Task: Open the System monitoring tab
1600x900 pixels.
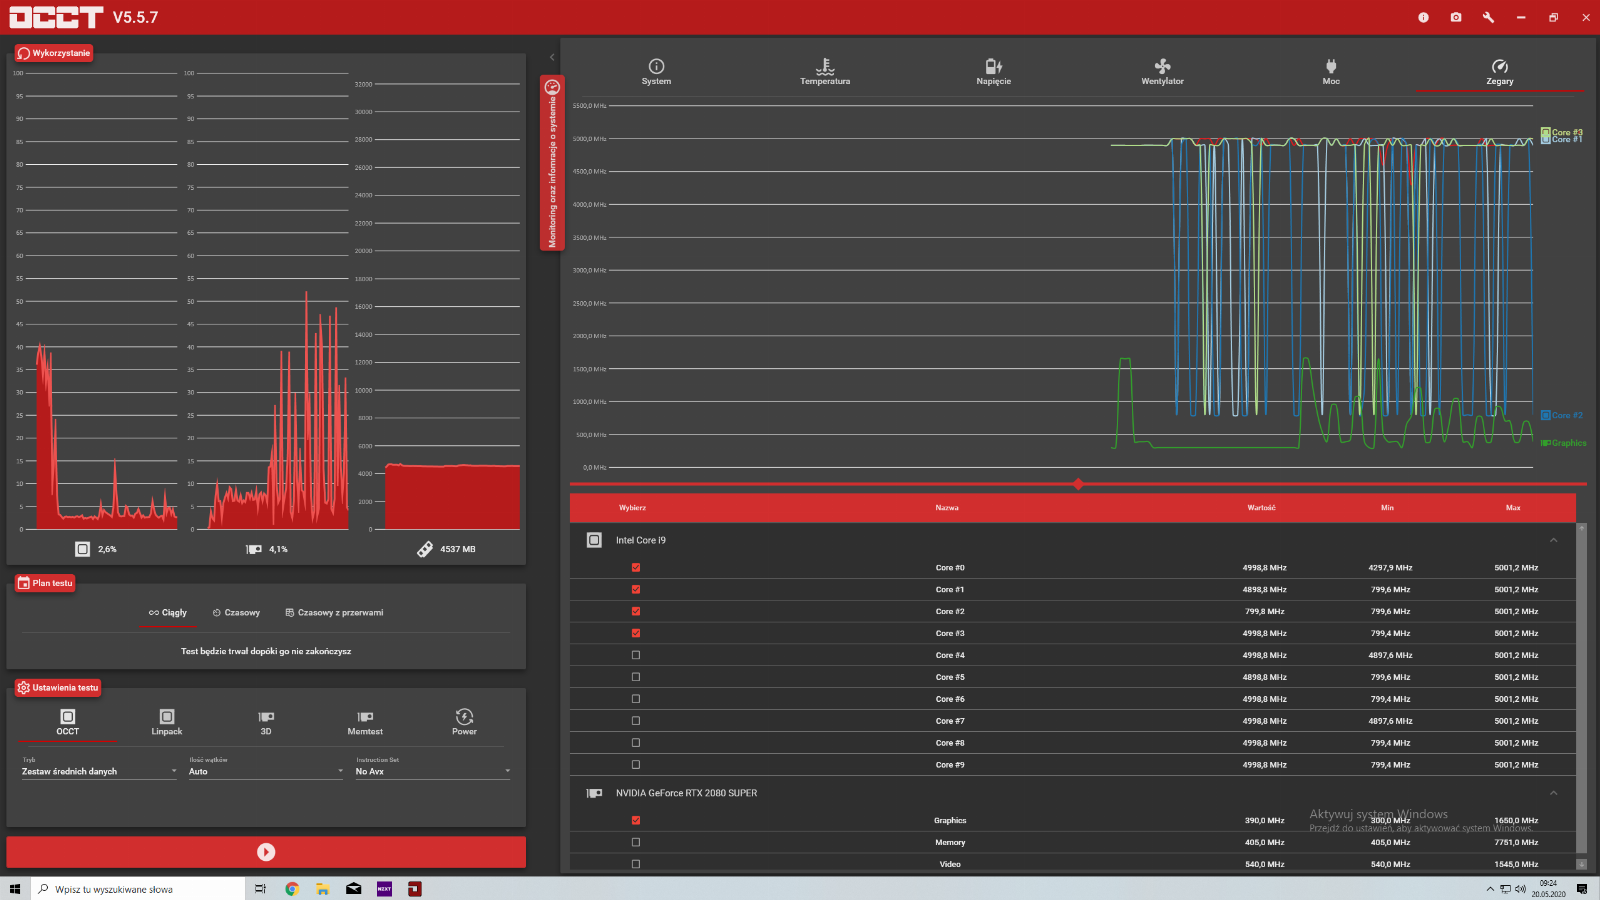Action: point(656,72)
